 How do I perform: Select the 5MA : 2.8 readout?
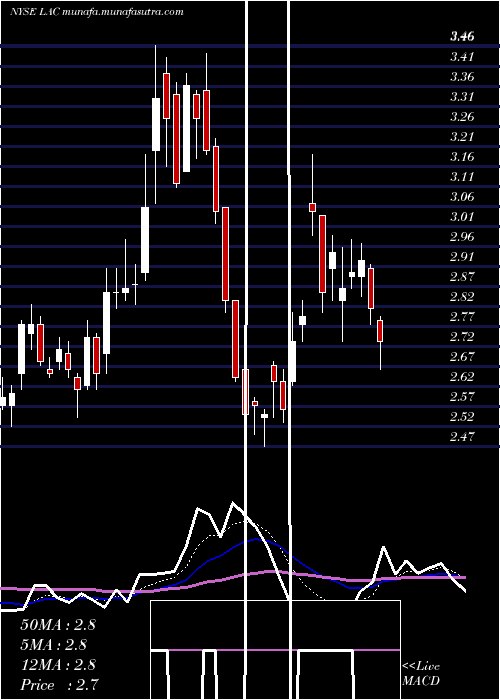pos(54,645)
